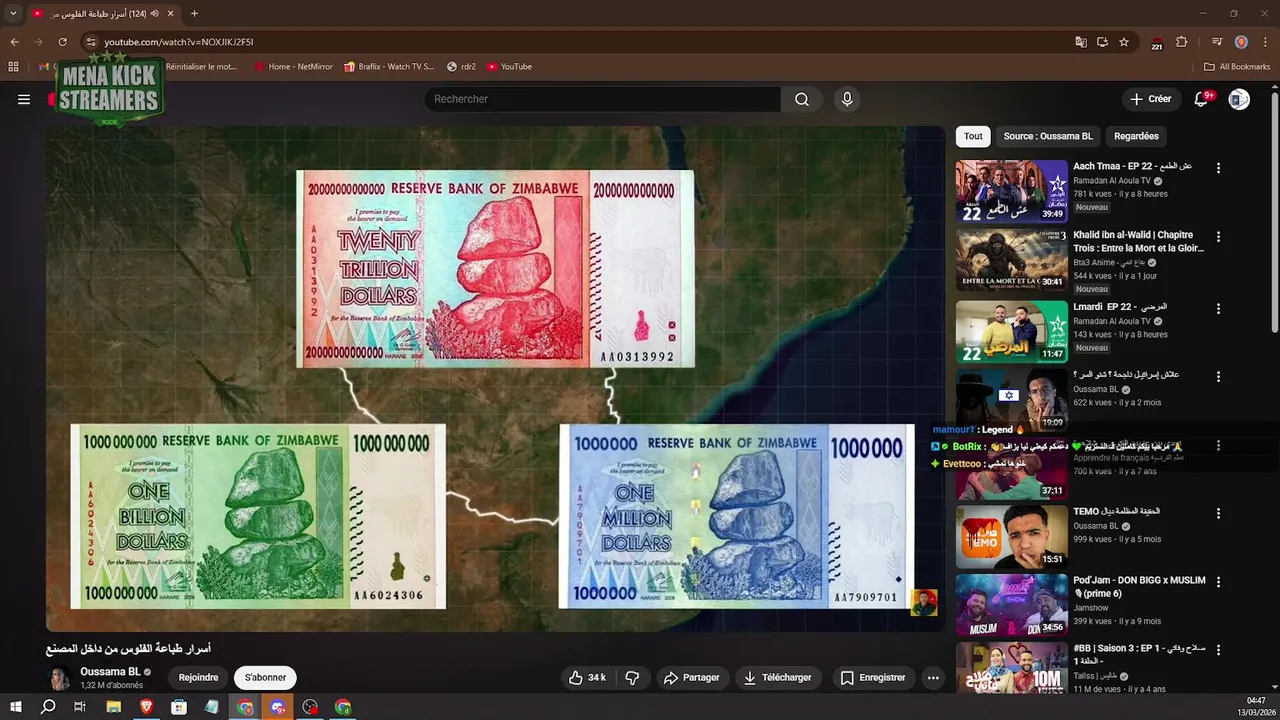Screen dimensions: 1280x720
Task: Dislike the video with thumbs down
Action: coord(632,677)
